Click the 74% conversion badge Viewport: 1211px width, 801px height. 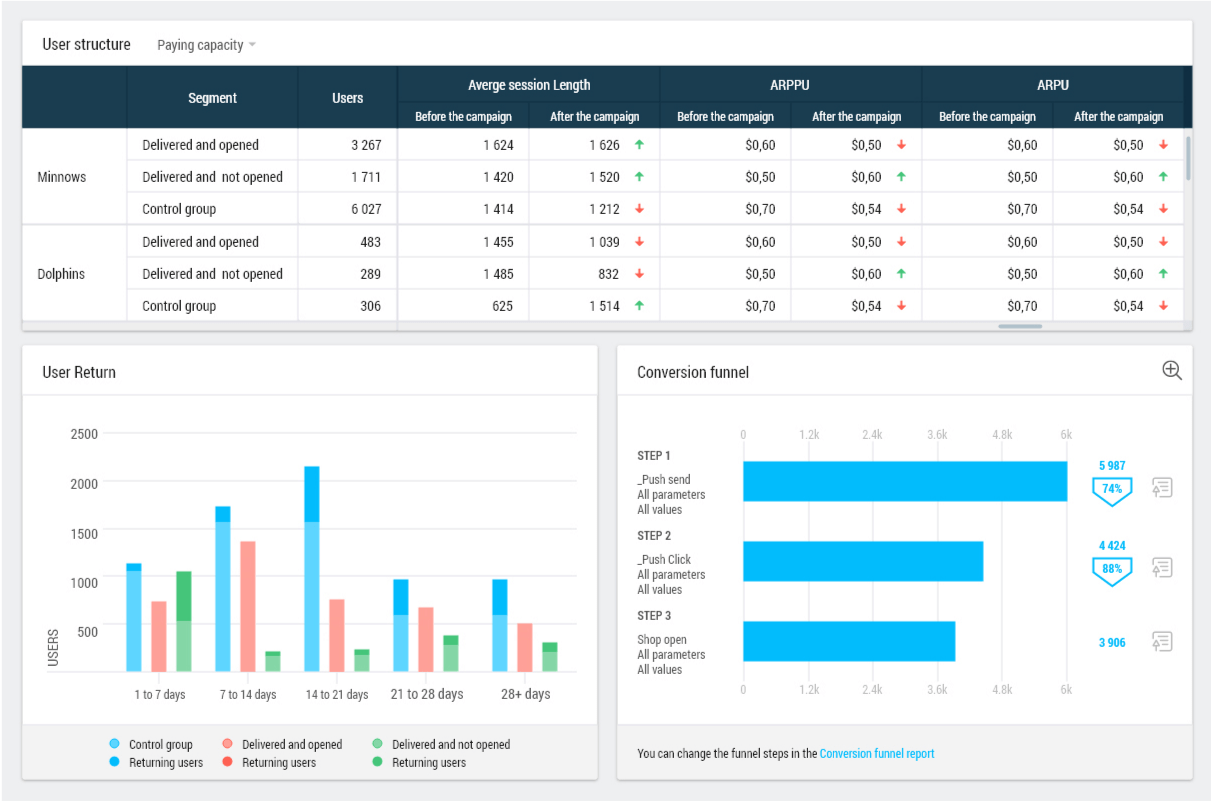click(x=1111, y=489)
